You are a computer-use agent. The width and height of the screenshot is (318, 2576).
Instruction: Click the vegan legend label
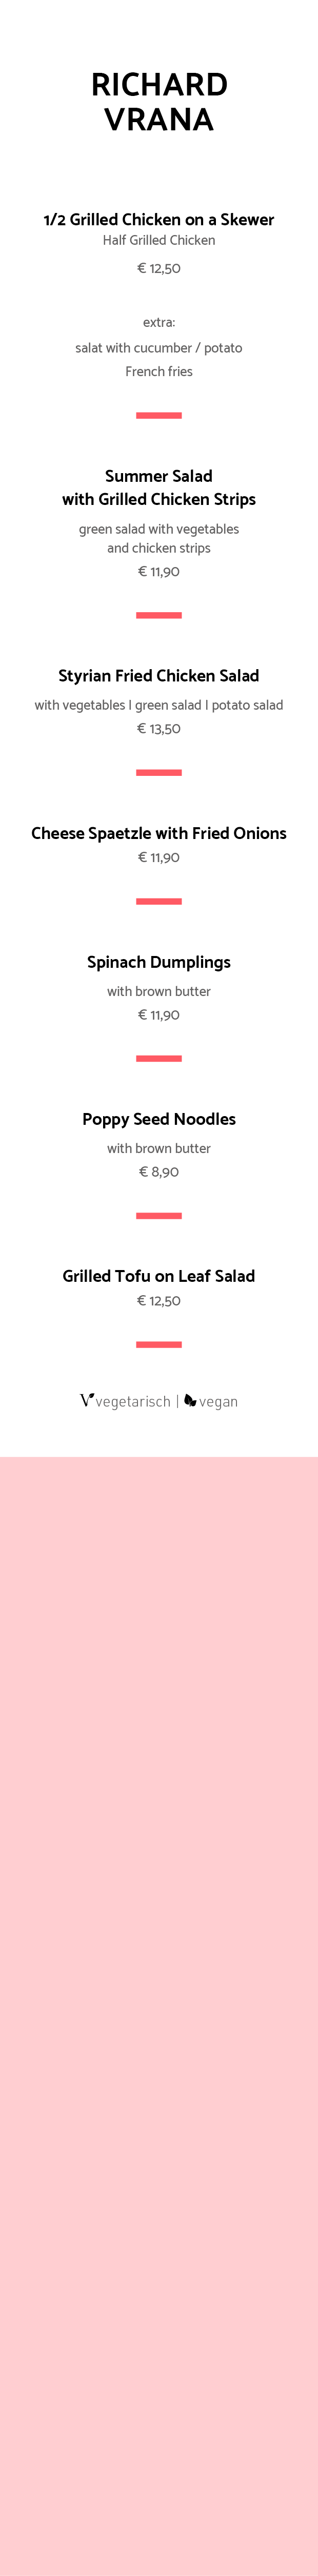[218, 1402]
